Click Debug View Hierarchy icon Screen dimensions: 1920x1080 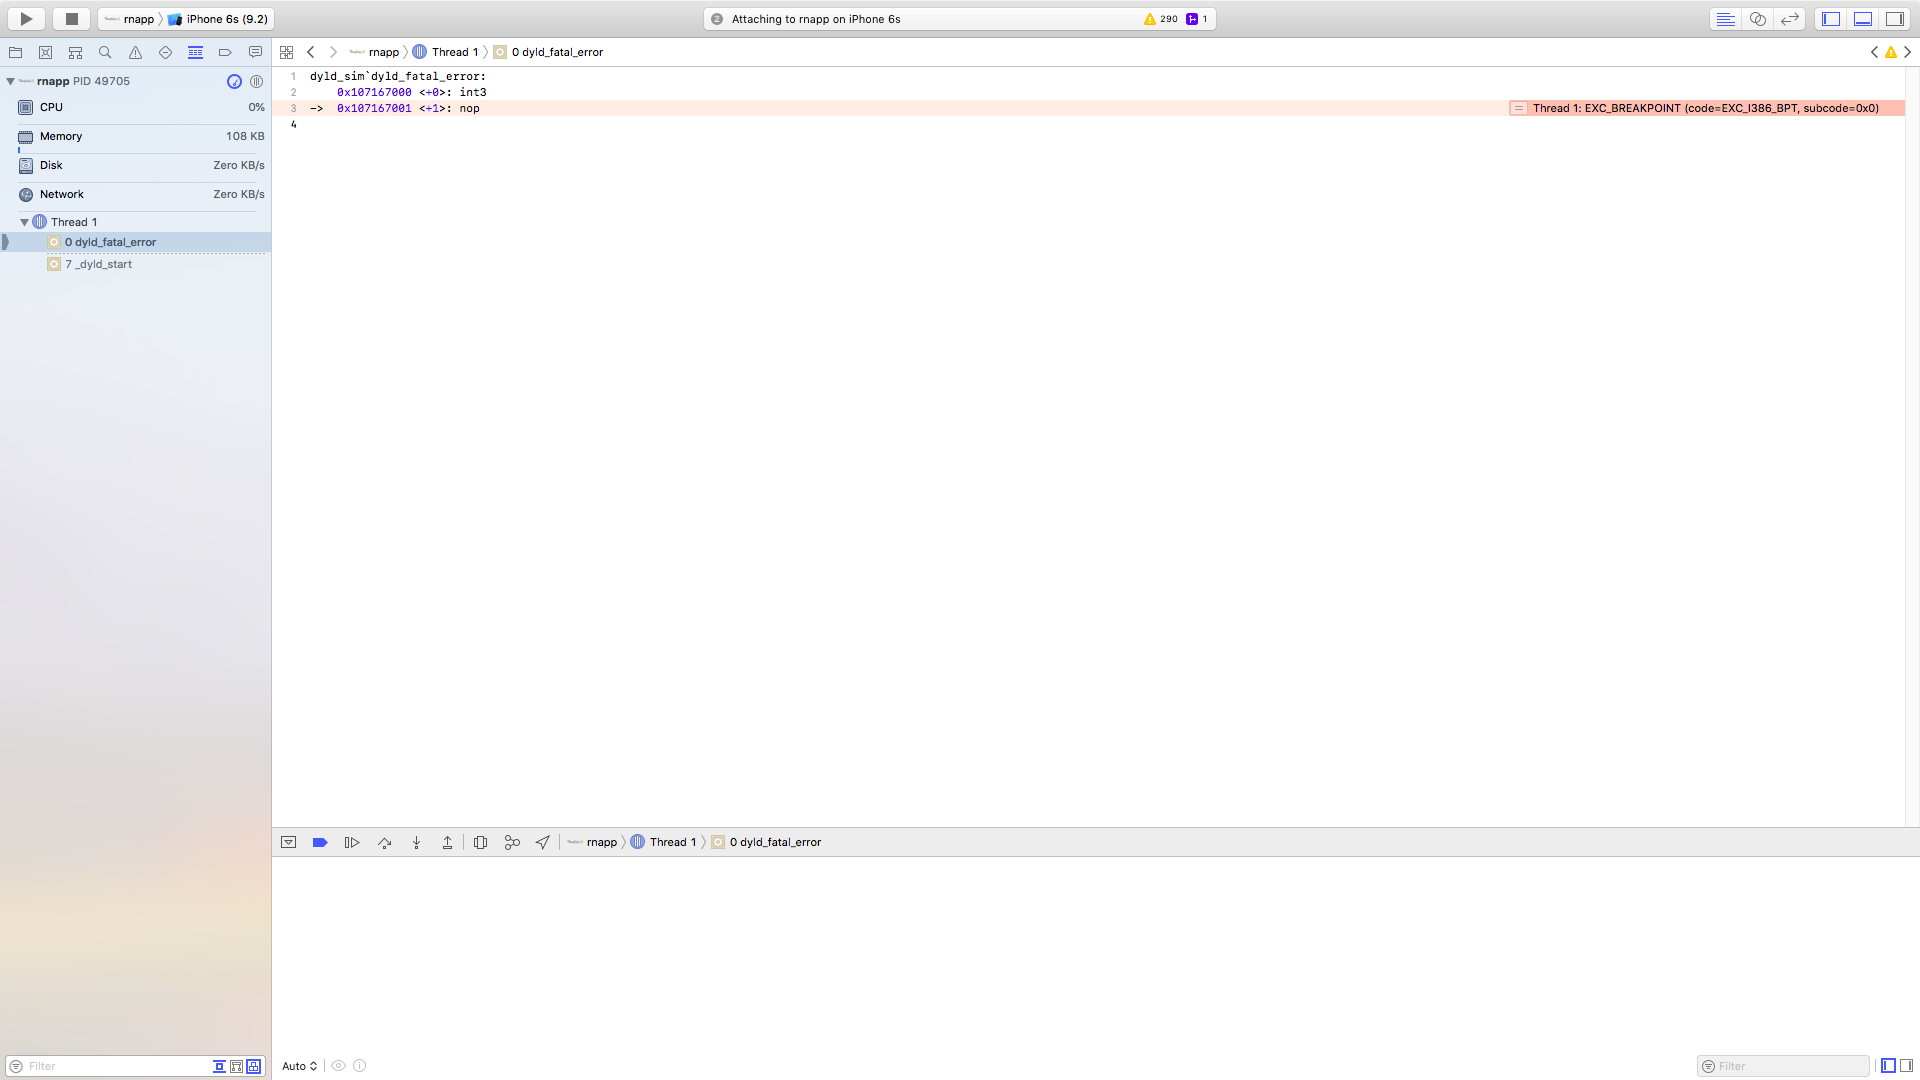tap(480, 842)
